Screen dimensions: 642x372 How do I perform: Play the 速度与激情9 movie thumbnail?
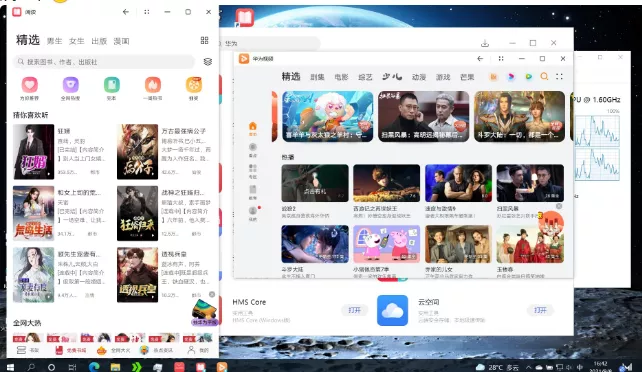(x=458, y=183)
